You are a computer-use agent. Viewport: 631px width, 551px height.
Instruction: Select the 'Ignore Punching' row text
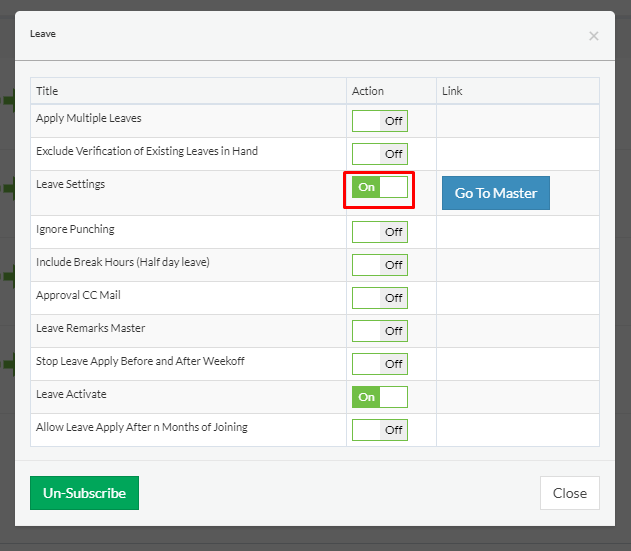point(75,229)
